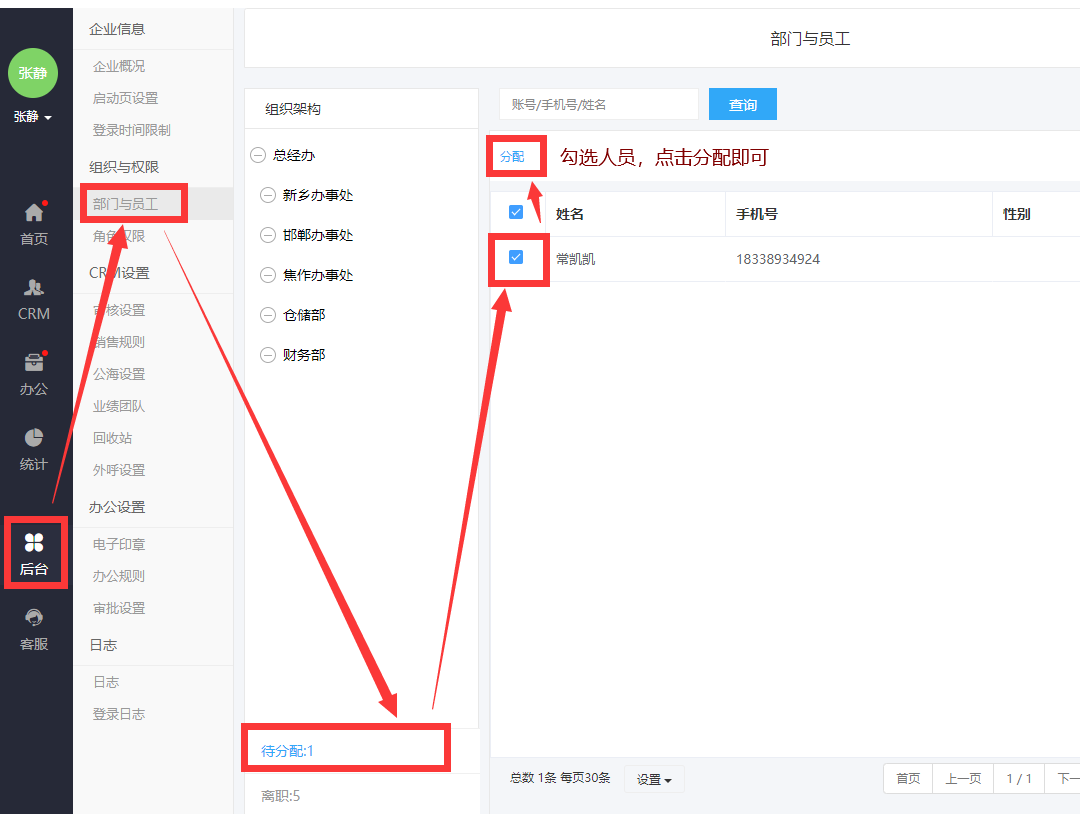
Task: Click the 1 / 1 page indicator
Action: 1019,779
